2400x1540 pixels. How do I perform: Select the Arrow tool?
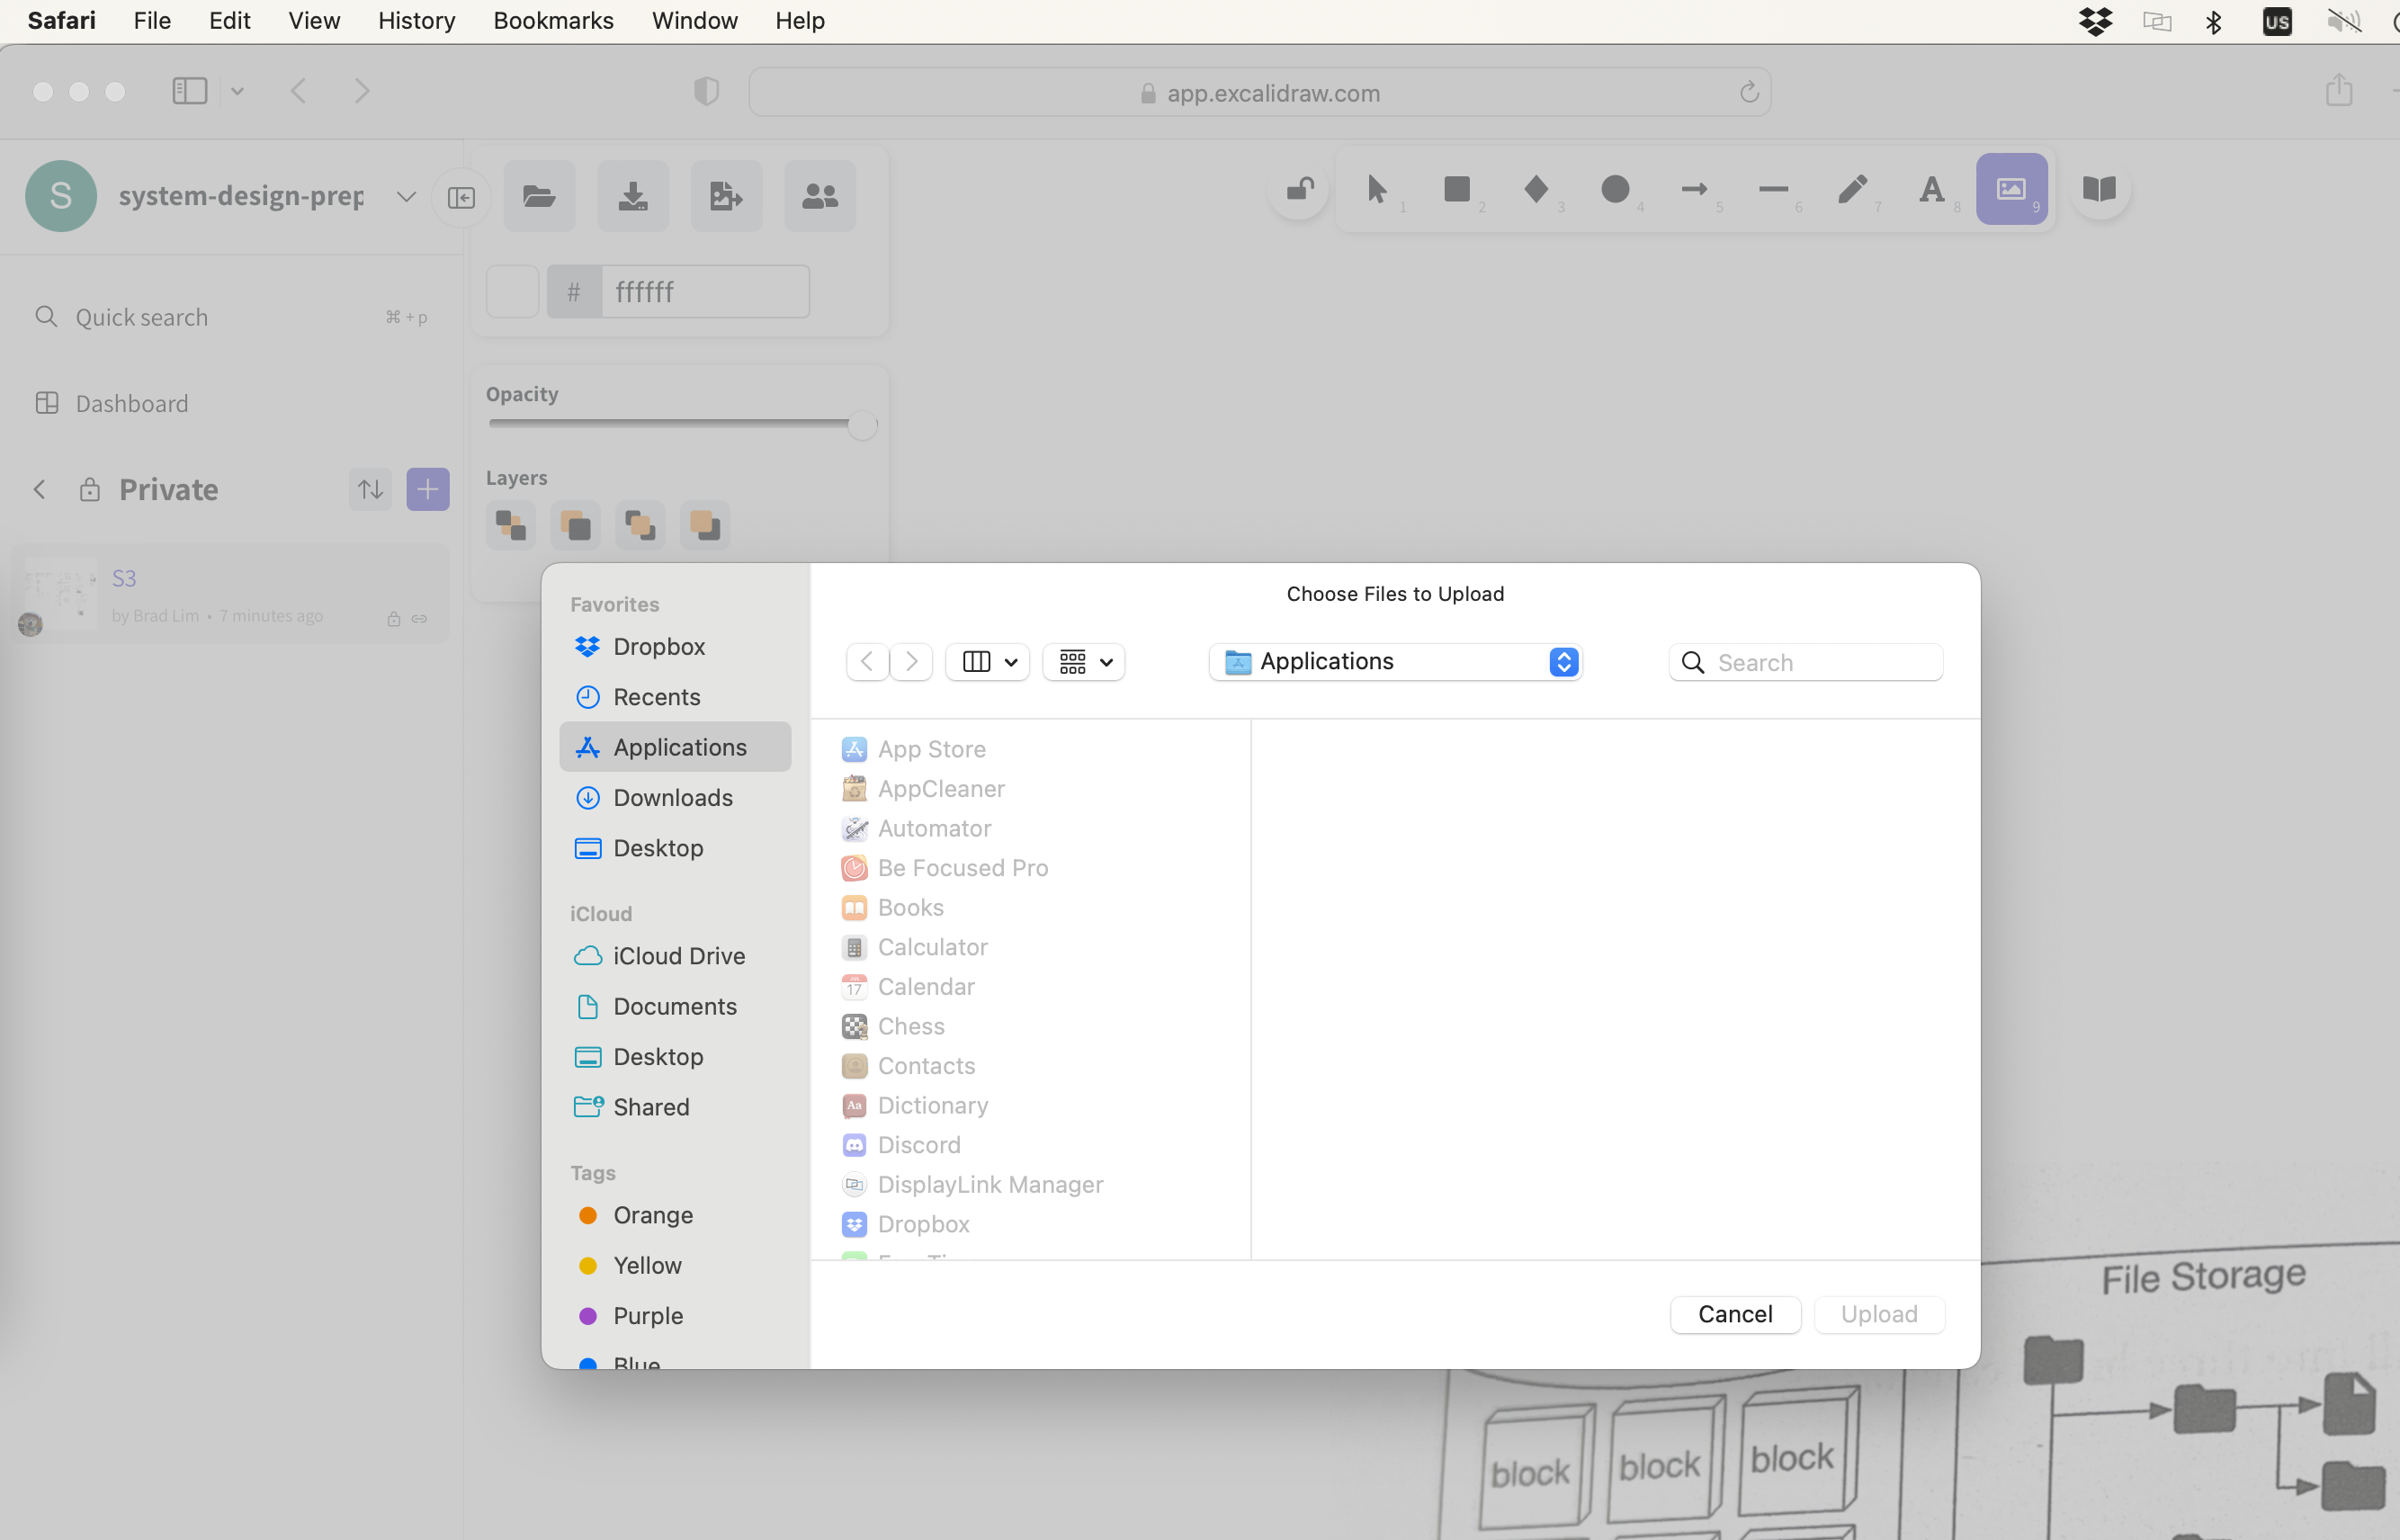[1695, 190]
